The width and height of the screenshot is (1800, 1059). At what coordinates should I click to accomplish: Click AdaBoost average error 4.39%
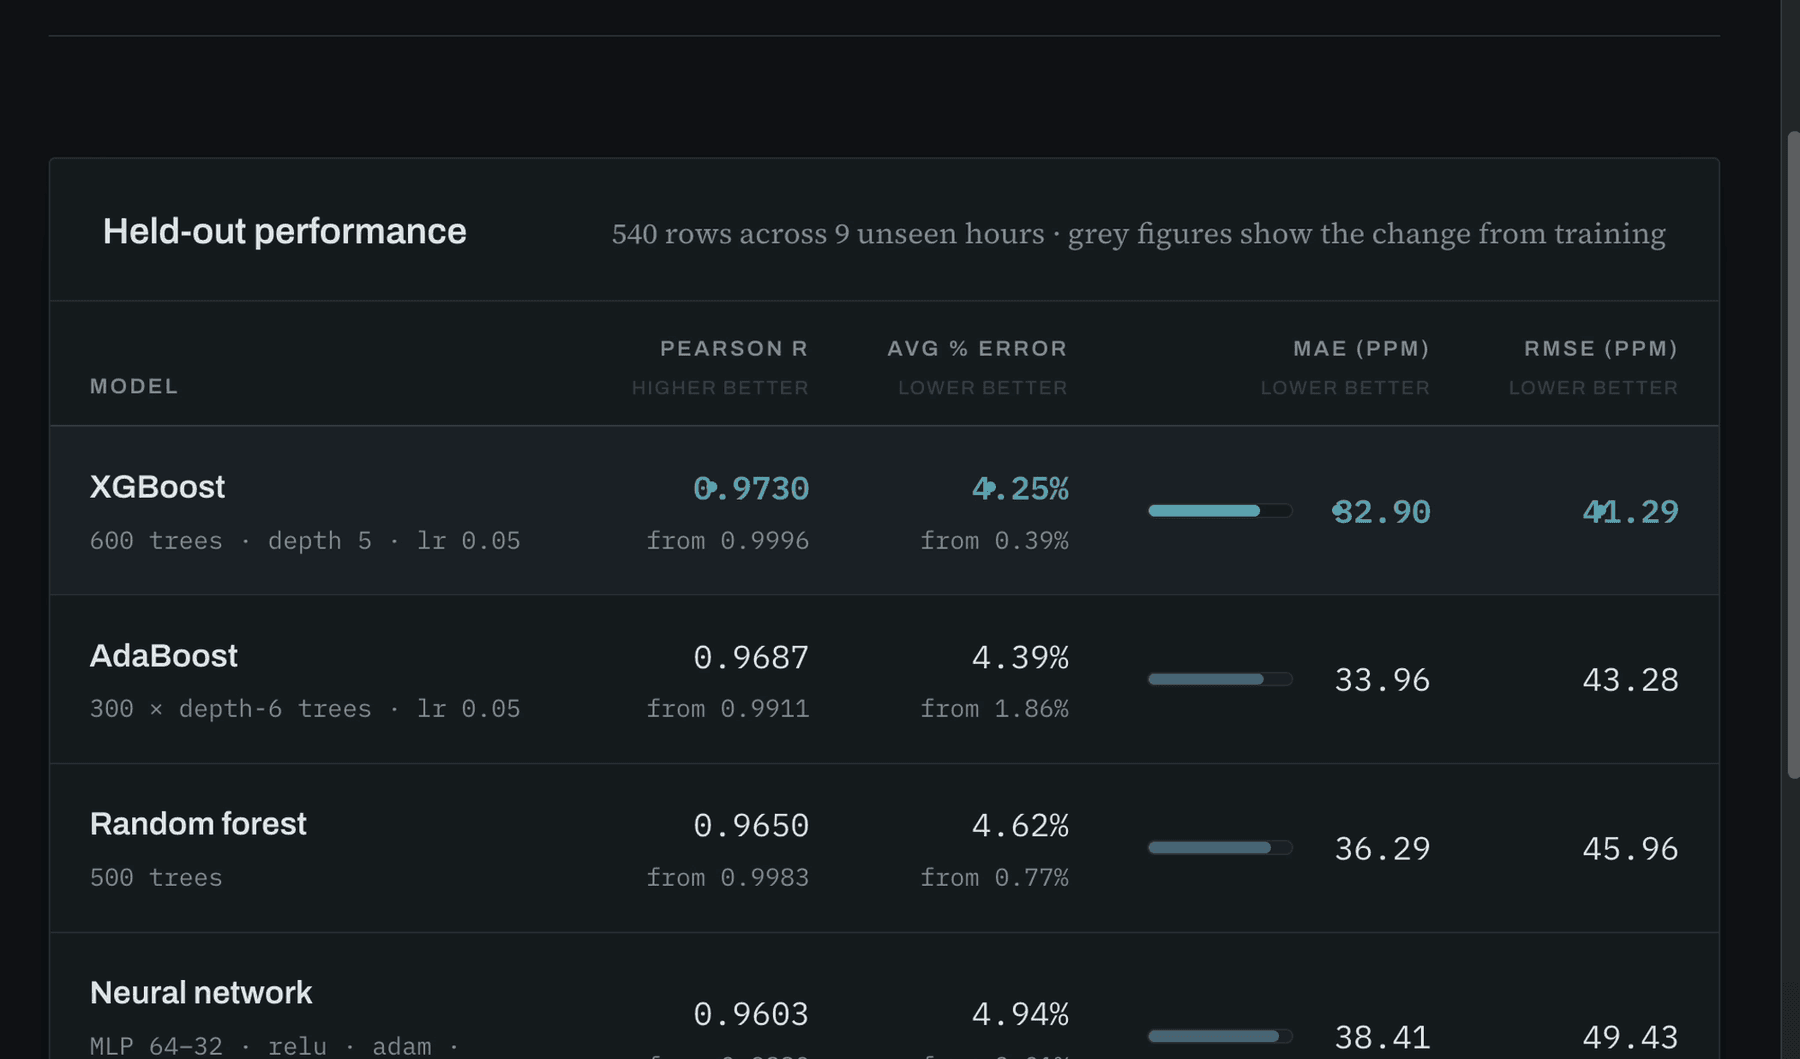click(1020, 657)
